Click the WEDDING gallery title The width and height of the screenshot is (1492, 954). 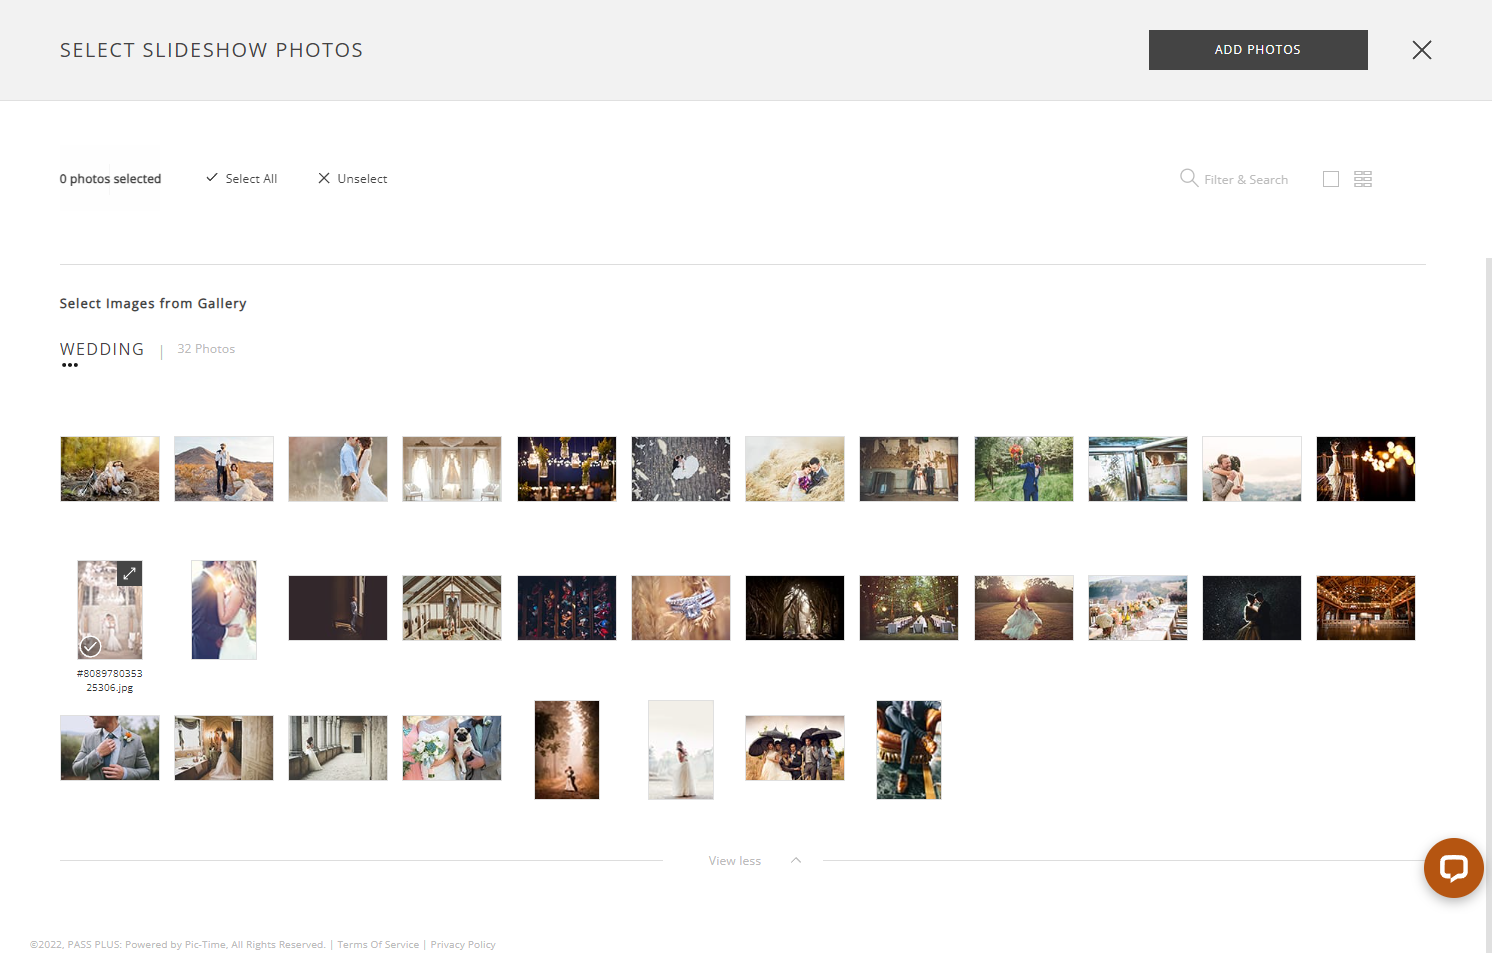[x=102, y=349]
